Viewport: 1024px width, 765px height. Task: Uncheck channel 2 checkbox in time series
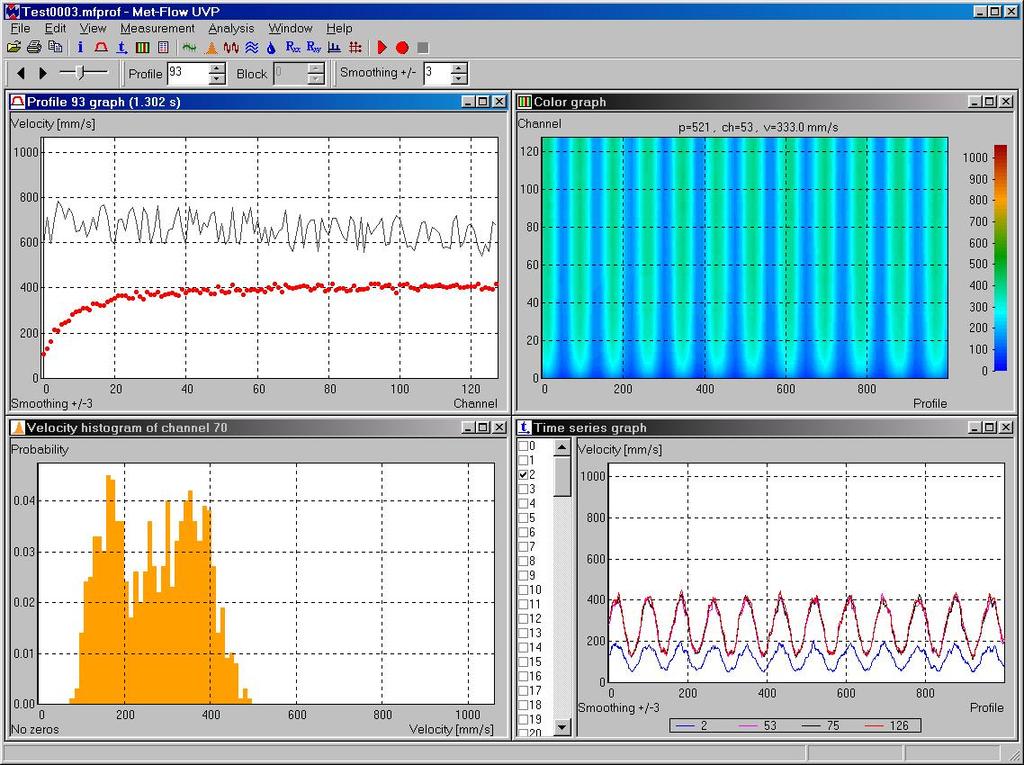[x=523, y=475]
